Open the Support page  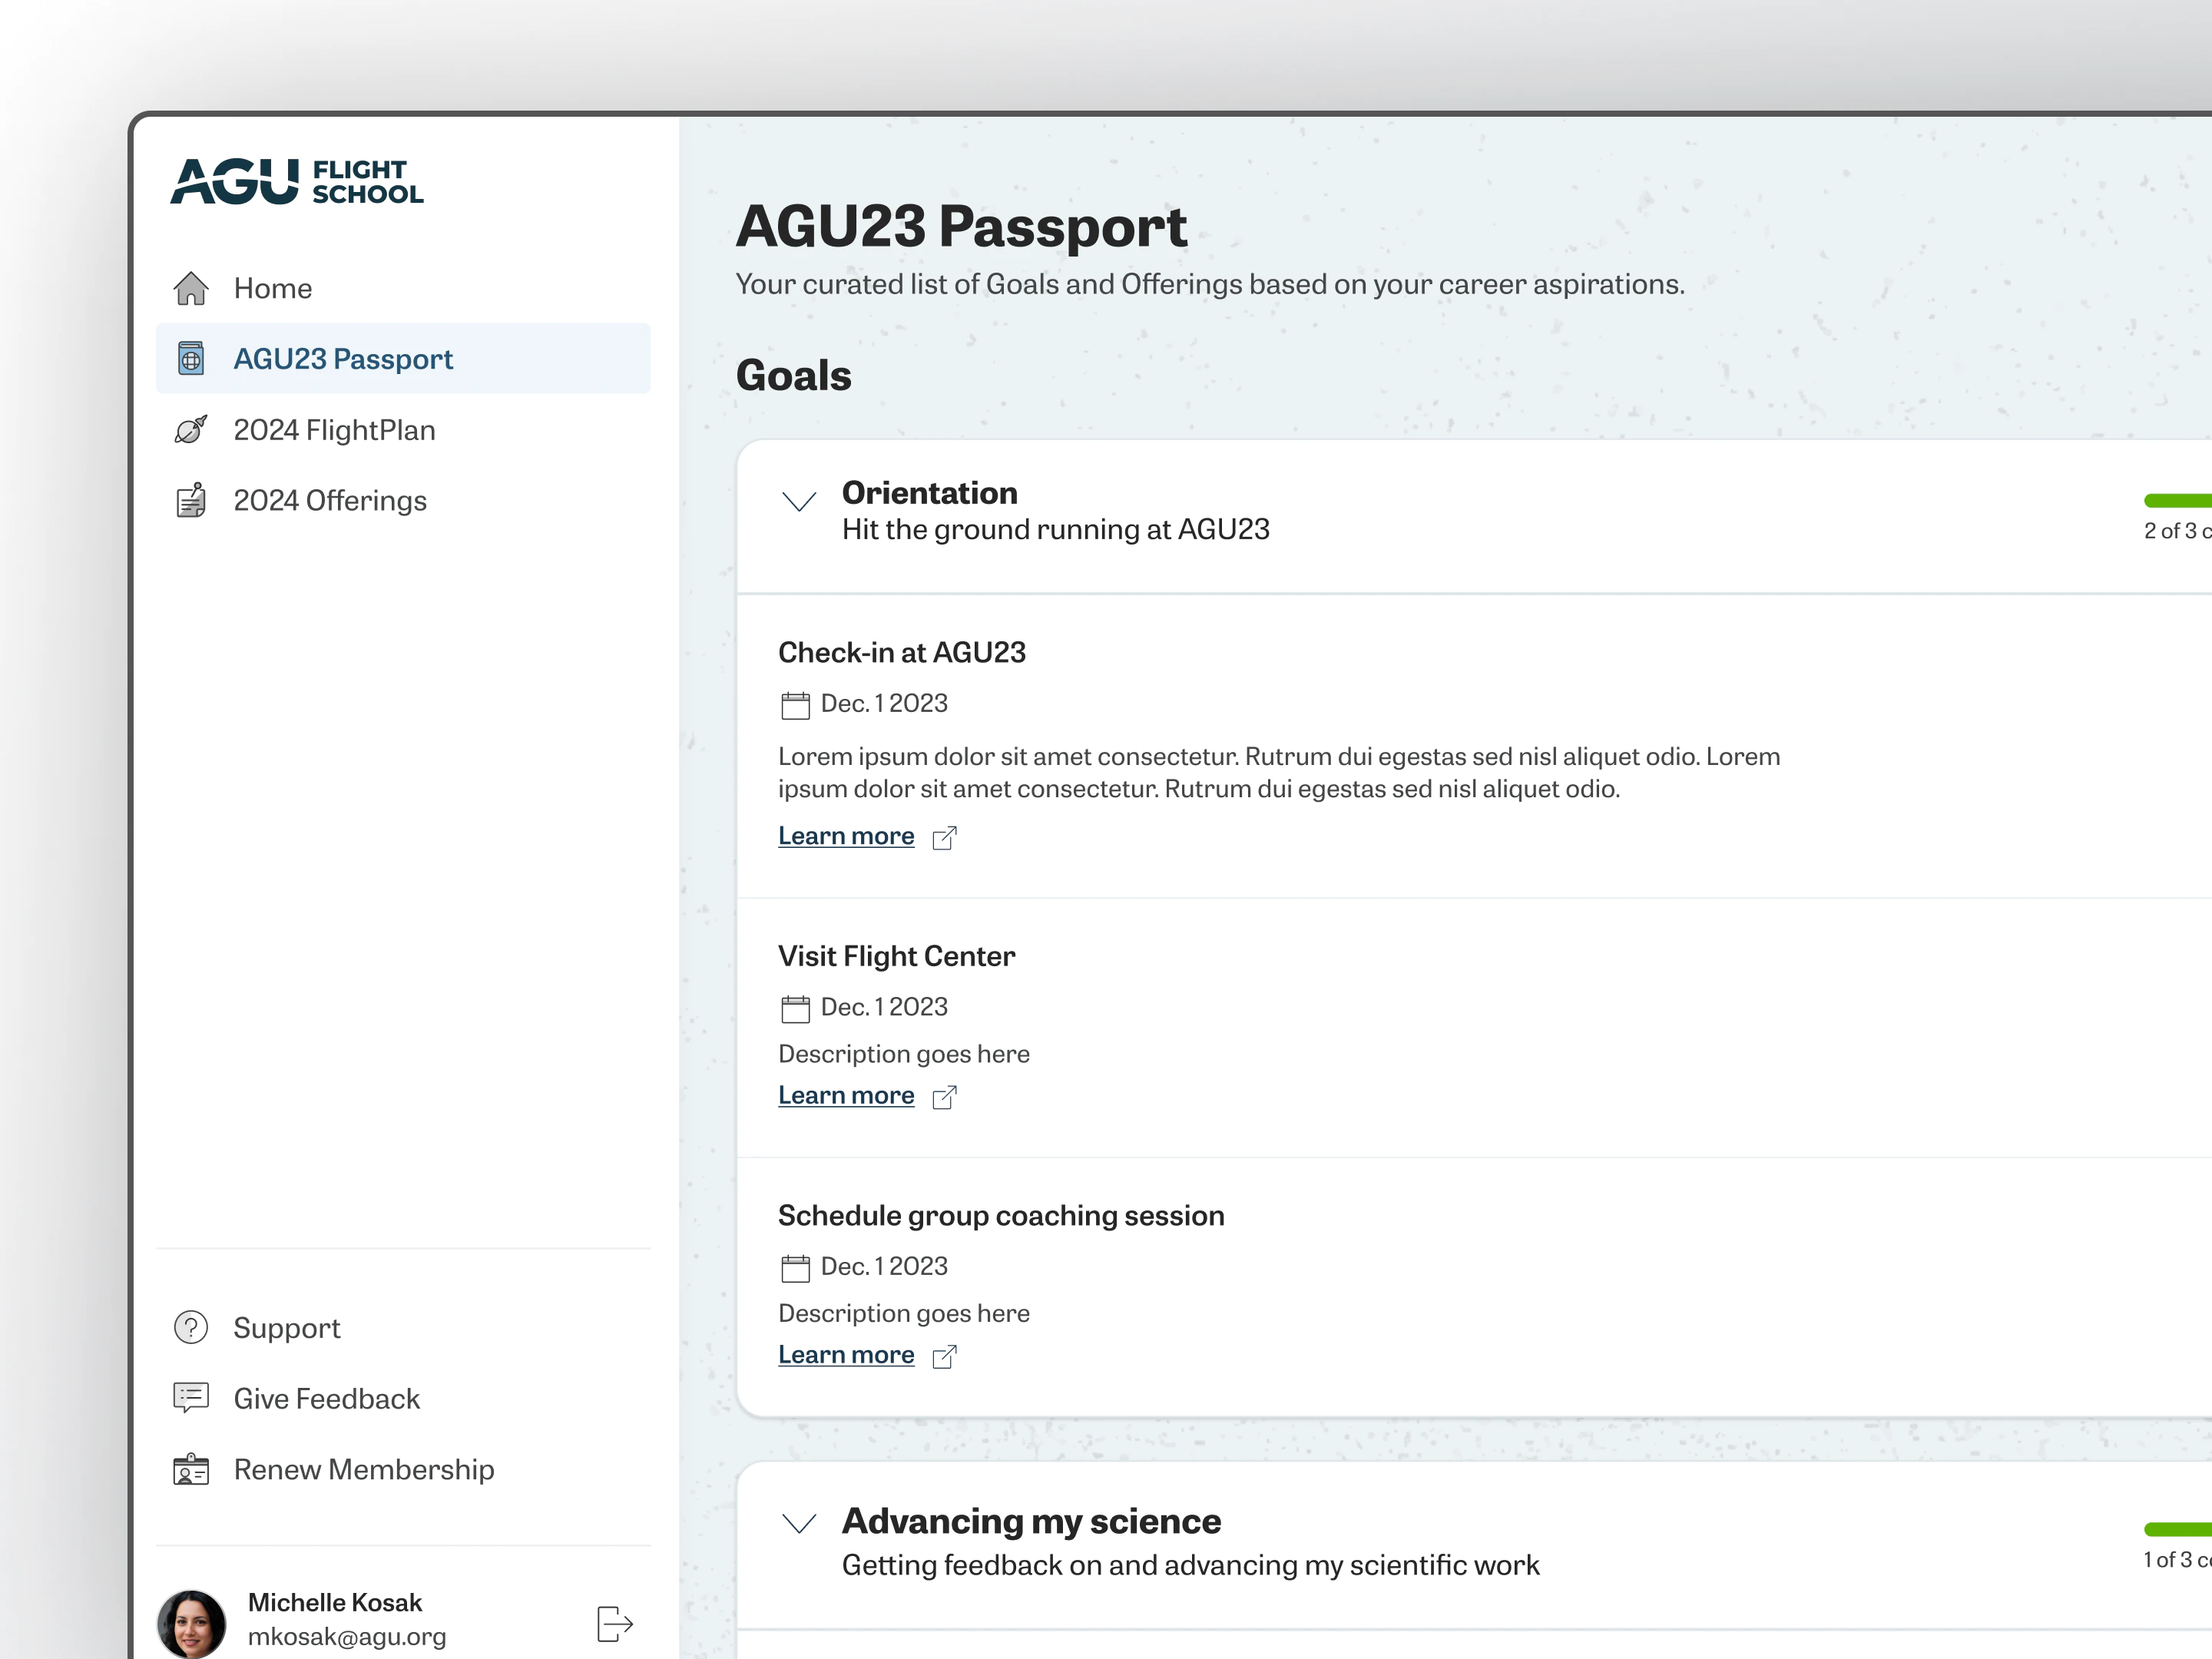click(403, 1327)
